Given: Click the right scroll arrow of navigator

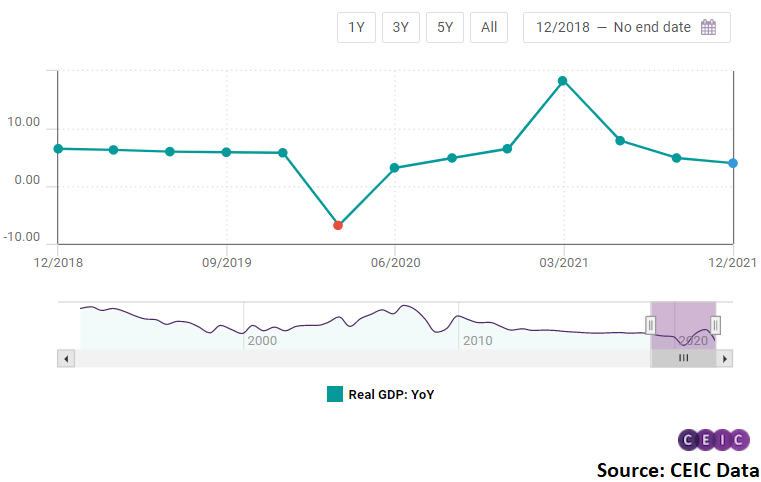Looking at the screenshot, I should pyautogui.click(x=725, y=359).
